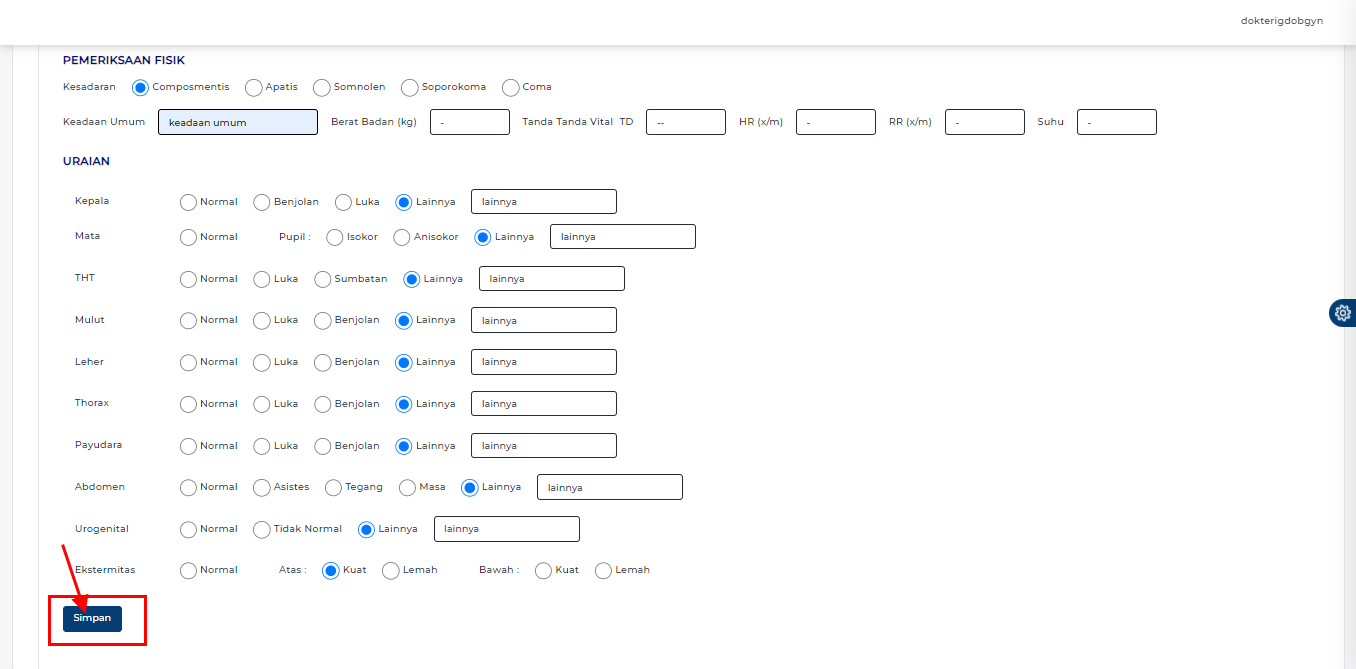
Task: Select Luka for Mulut
Action: (260, 319)
